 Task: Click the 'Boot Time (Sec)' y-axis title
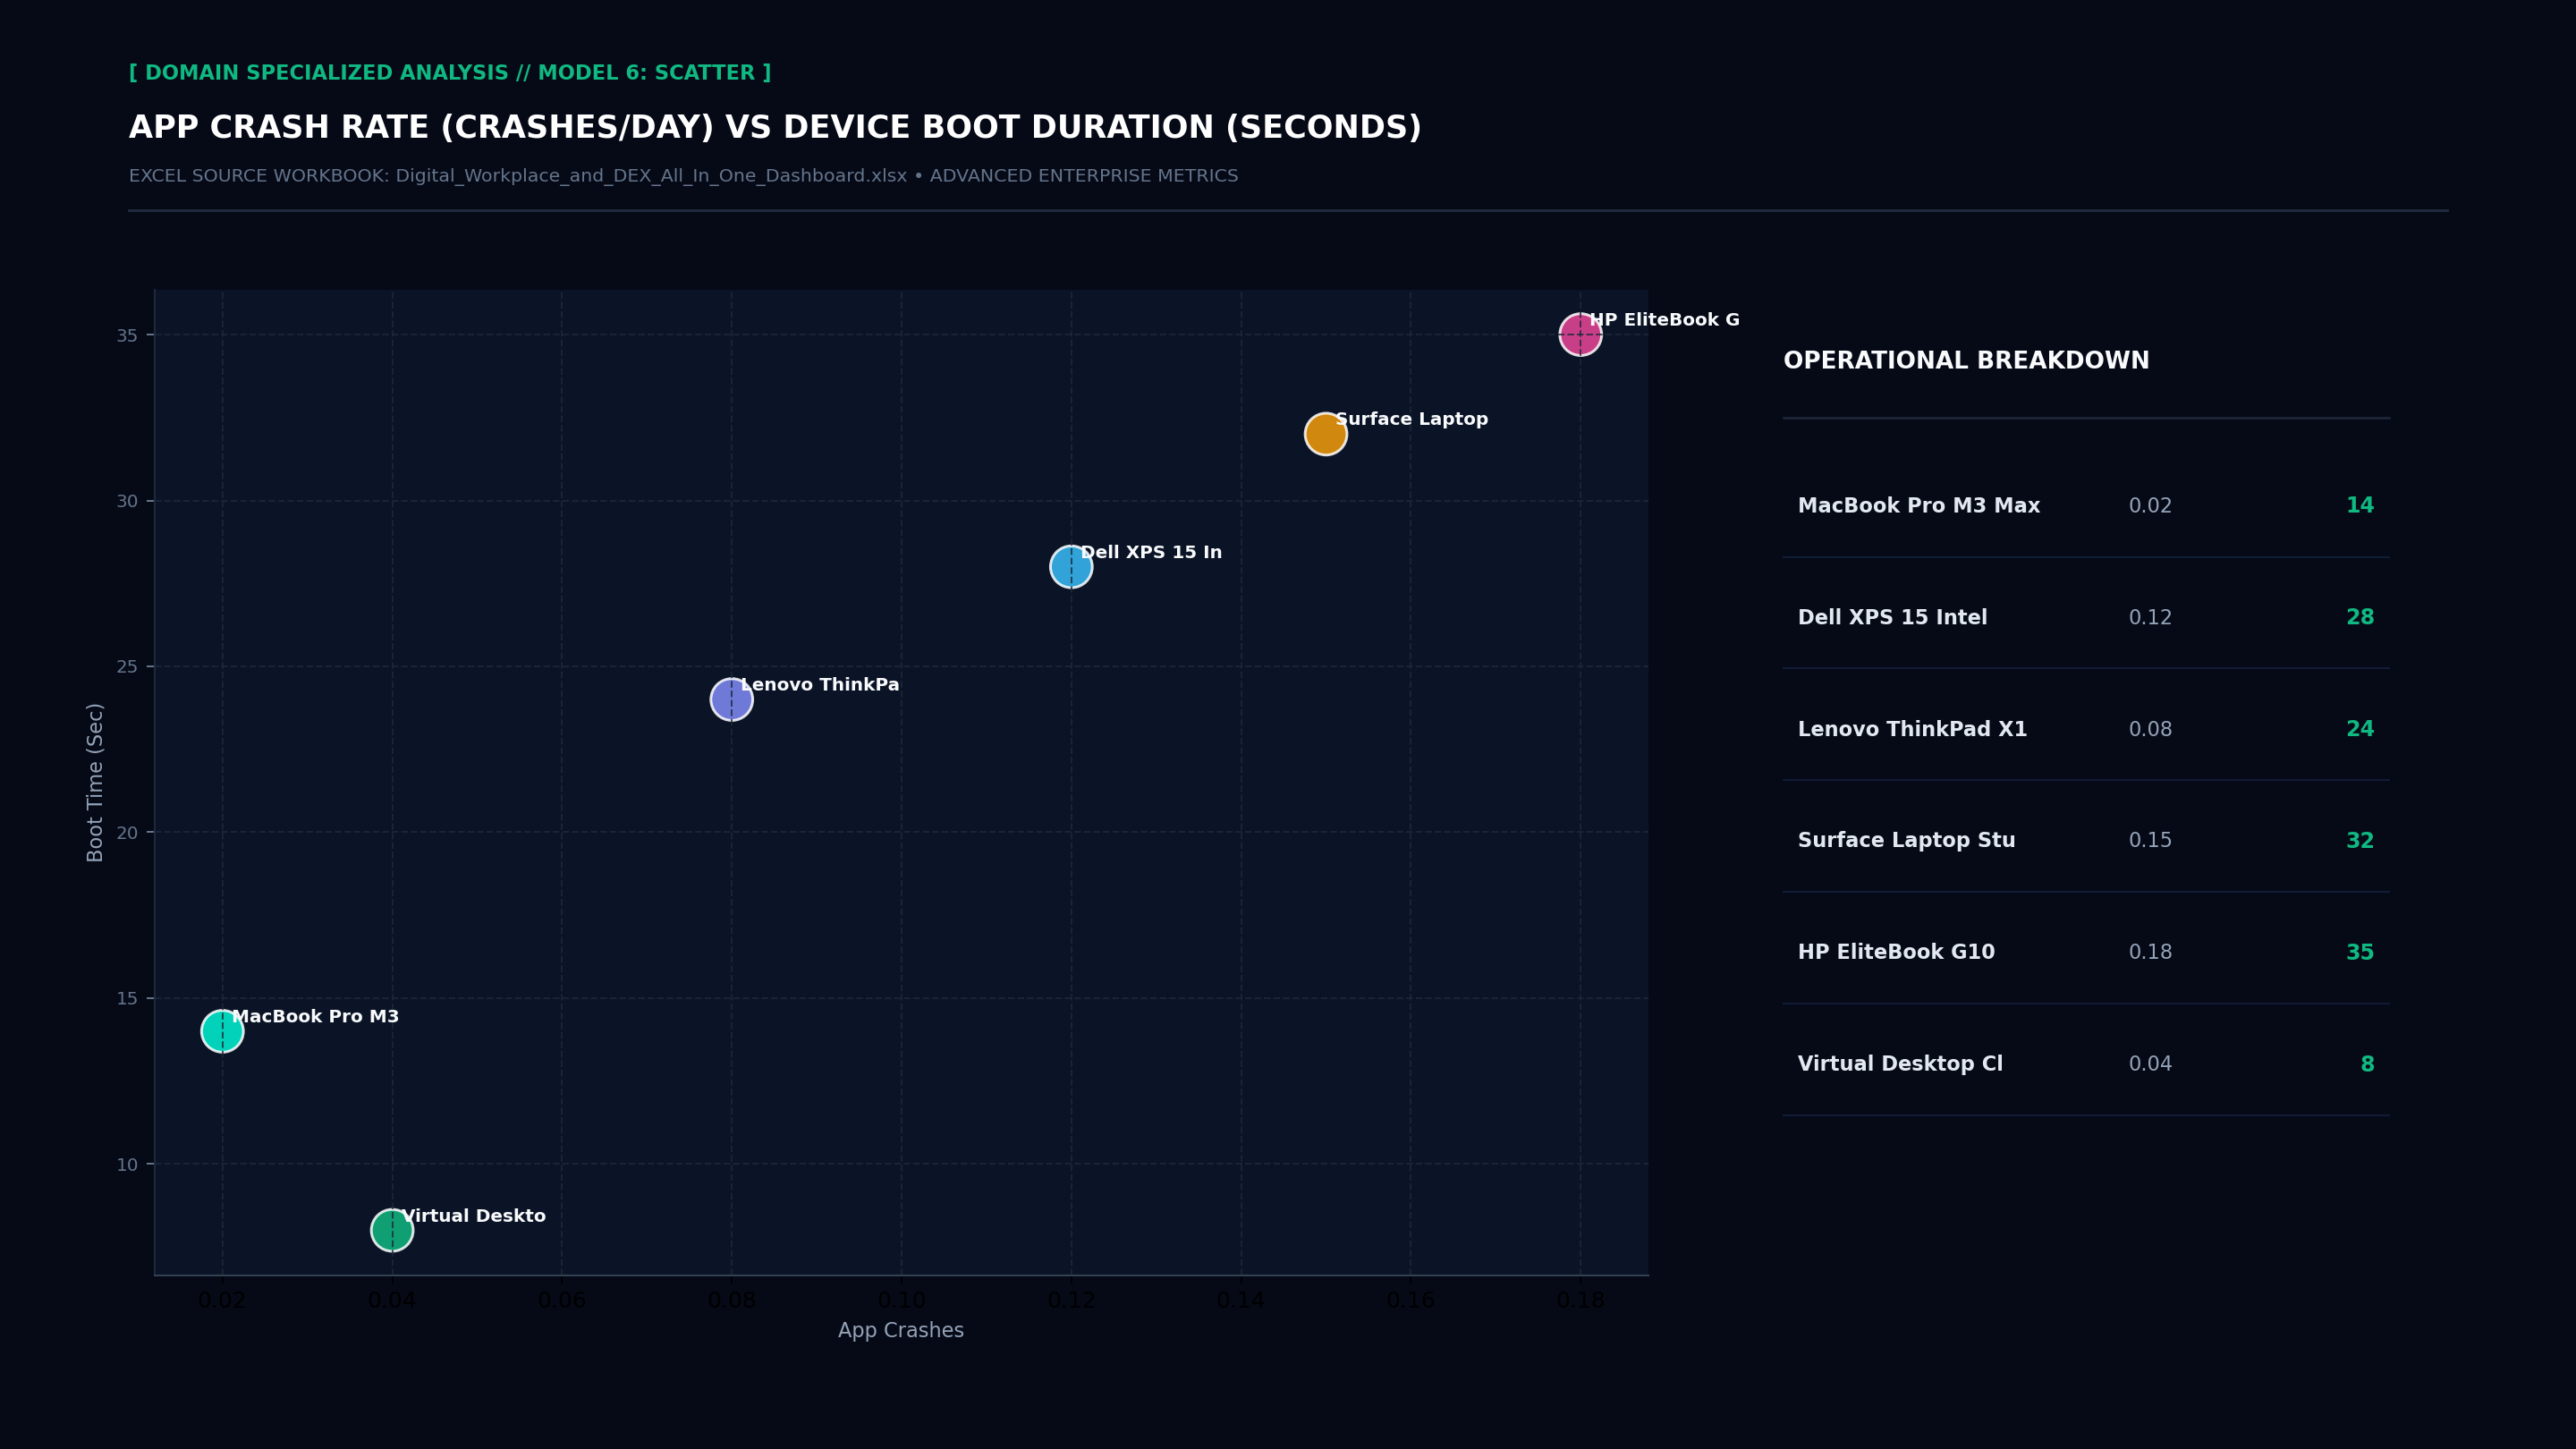tap(95, 782)
